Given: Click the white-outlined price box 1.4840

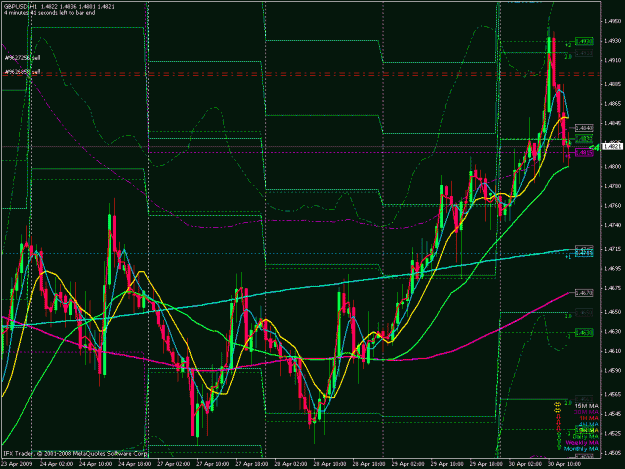Looking at the screenshot, I should tap(584, 128).
